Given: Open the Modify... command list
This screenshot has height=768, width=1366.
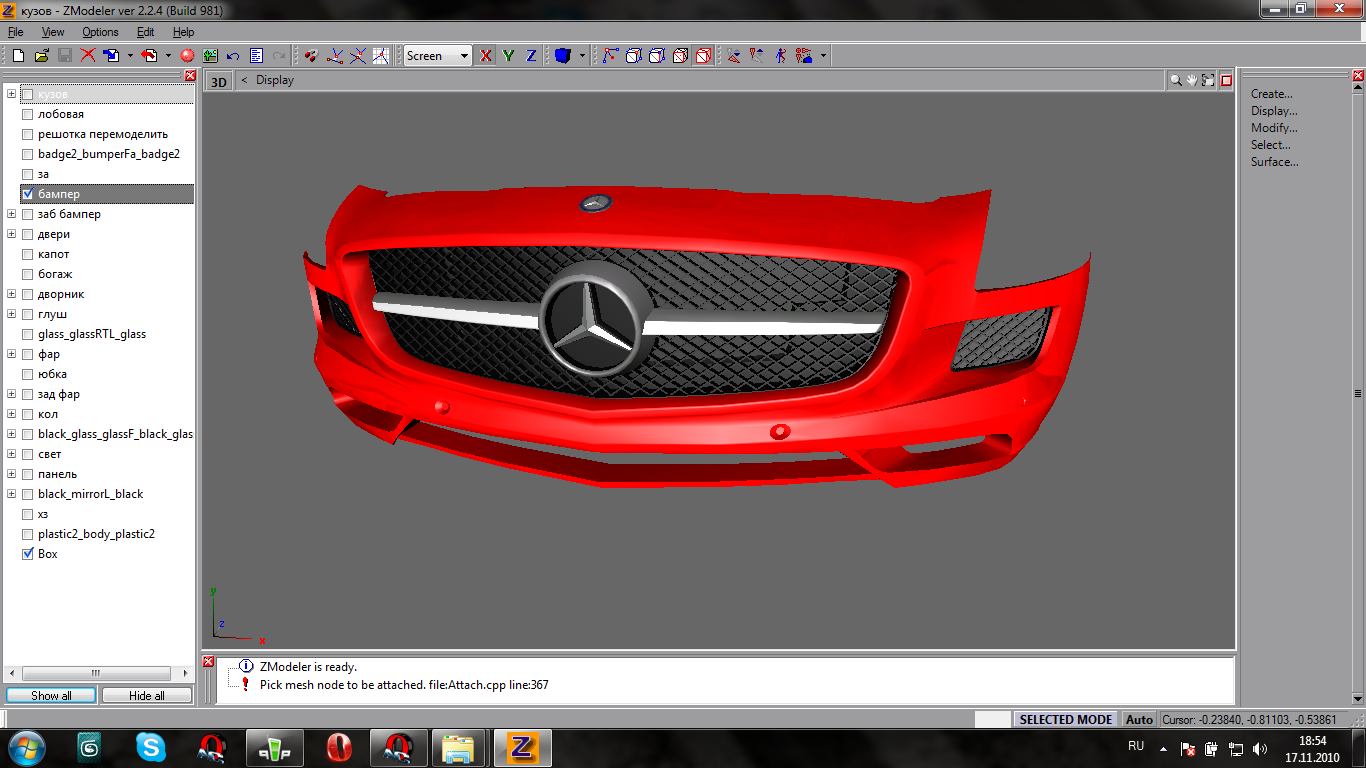Looking at the screenshot, I should coord(1274,128).
